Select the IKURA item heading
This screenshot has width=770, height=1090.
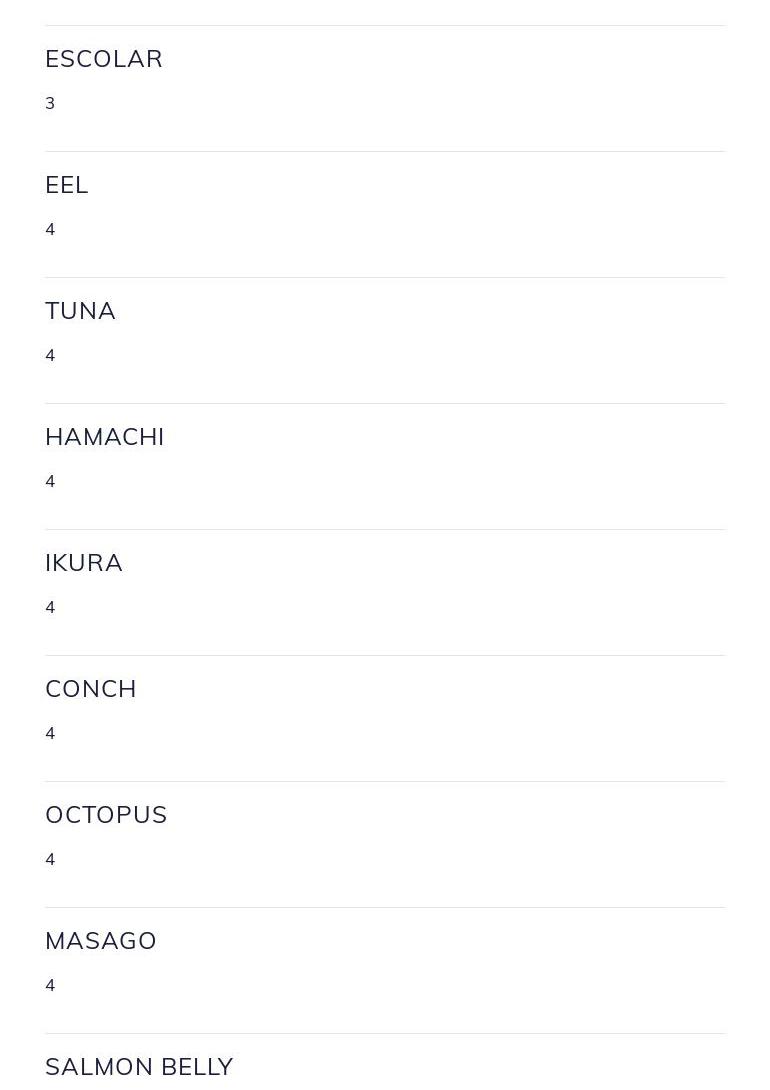84,563
